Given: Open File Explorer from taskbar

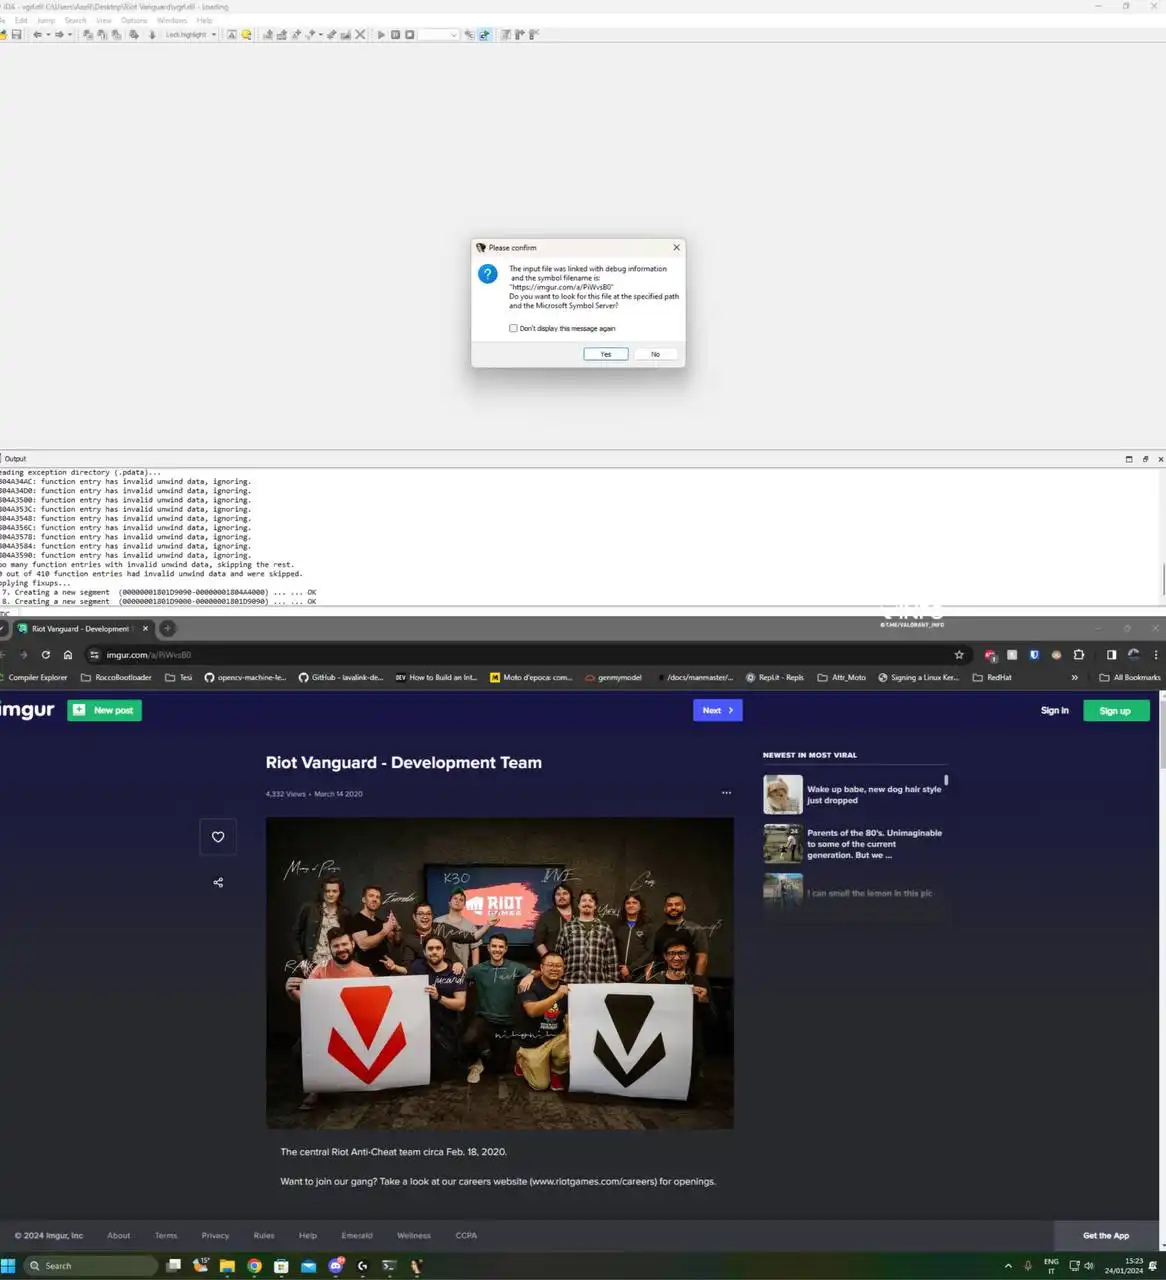Looking at the screenshot, I should pyautogui.click(x=227, y=1266).
